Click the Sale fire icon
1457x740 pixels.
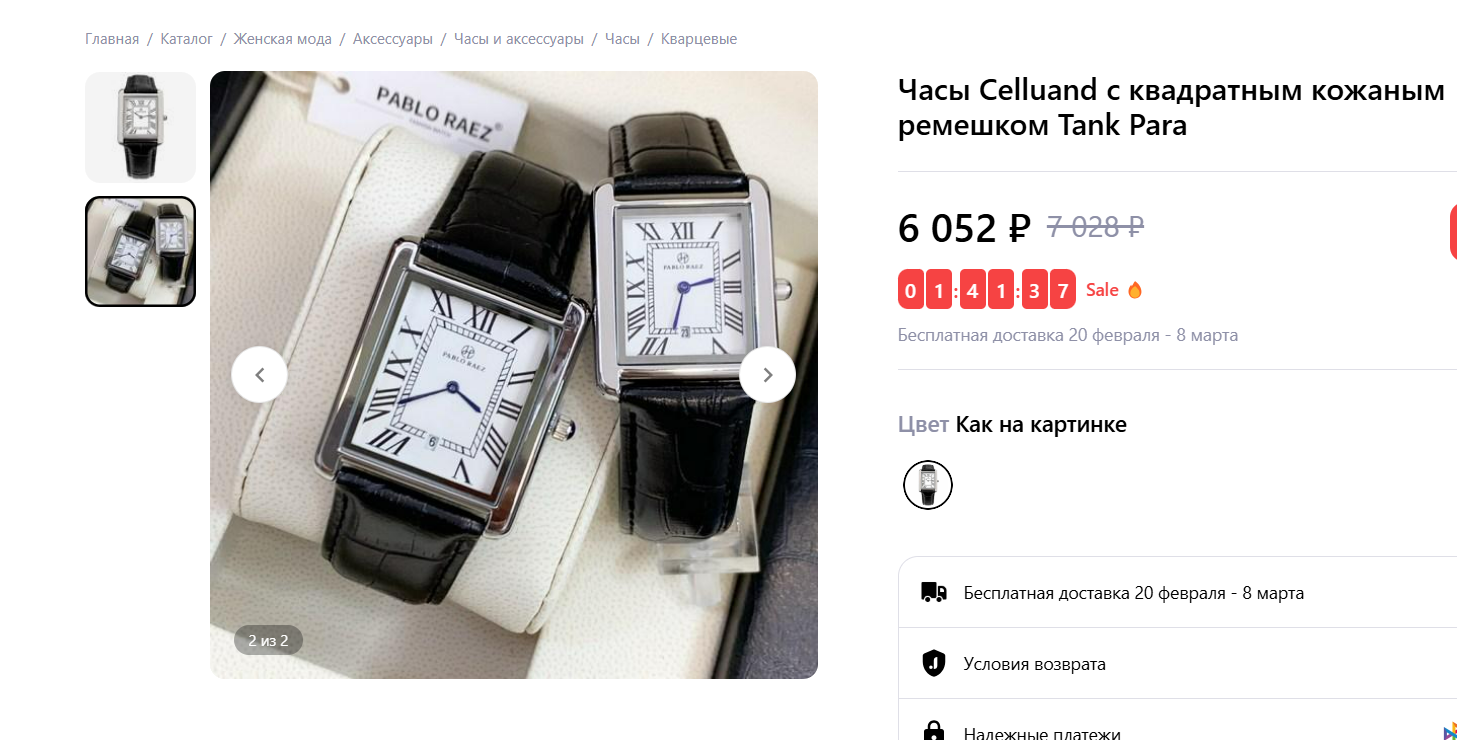click(1134, 290)
